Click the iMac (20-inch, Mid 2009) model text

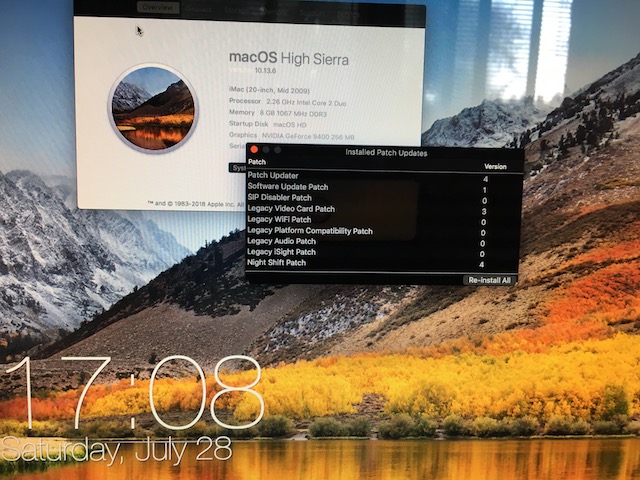pos(269,90)
